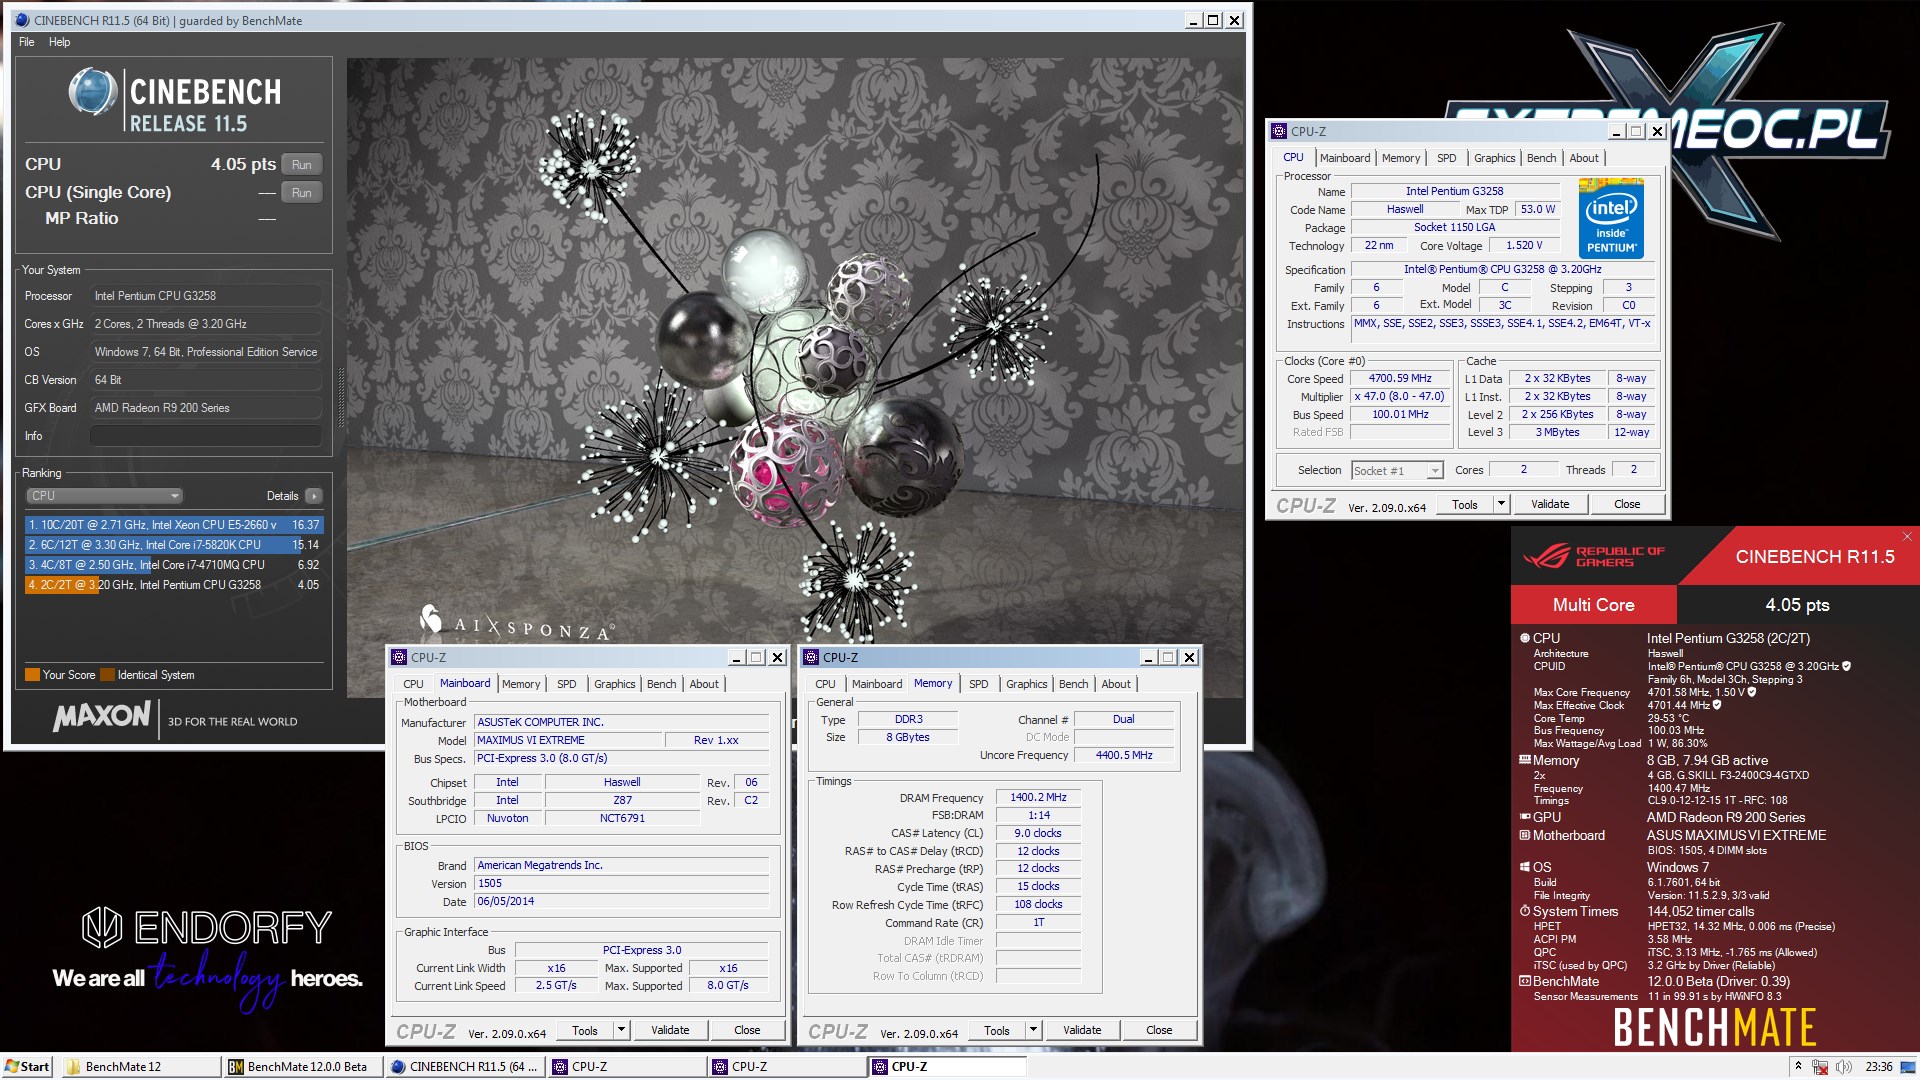Click the BenchMate row icon in overlay
Image resolution: width=1920 pixels, height=1080 pixels.
1525,981
